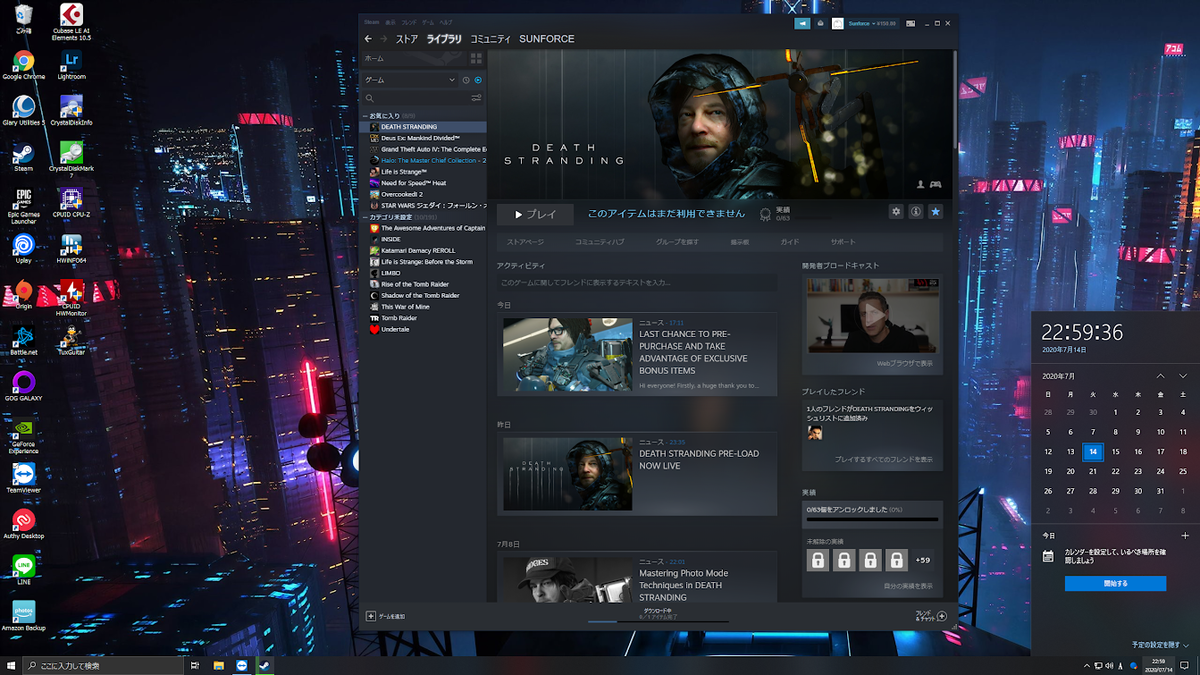Open the Steam menu in the menu bar

click(371, 22)
